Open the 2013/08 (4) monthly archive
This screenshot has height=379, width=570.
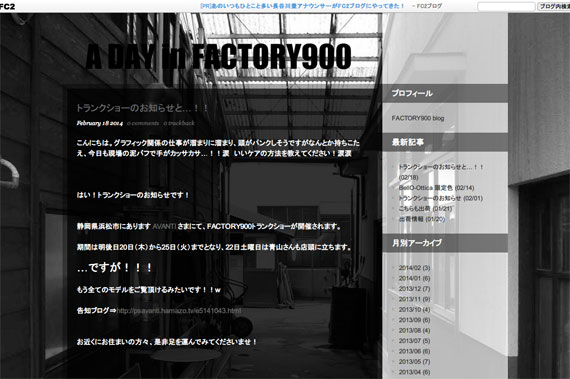pos(414,331)
